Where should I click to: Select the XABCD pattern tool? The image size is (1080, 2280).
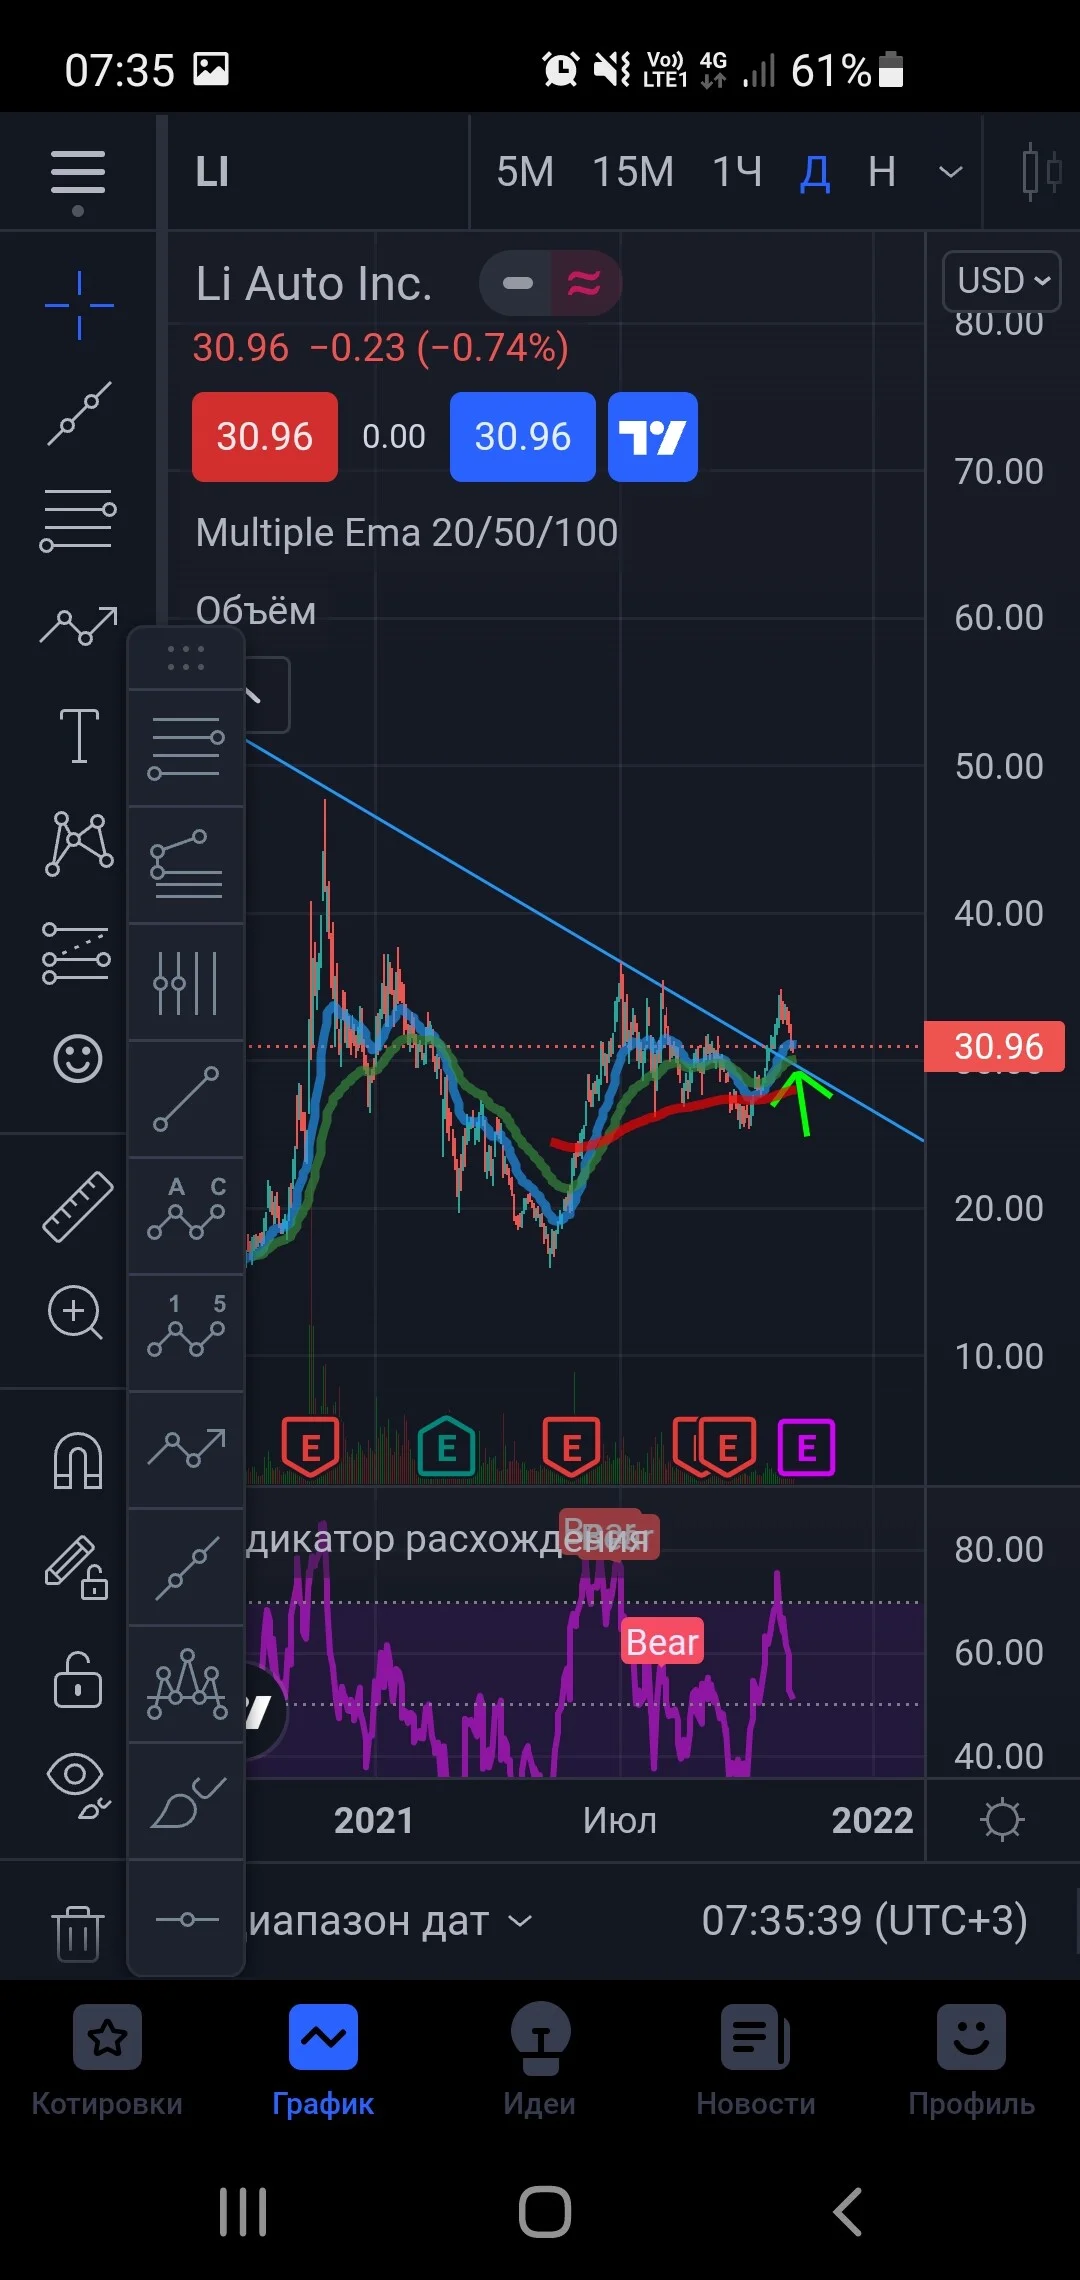79,844
